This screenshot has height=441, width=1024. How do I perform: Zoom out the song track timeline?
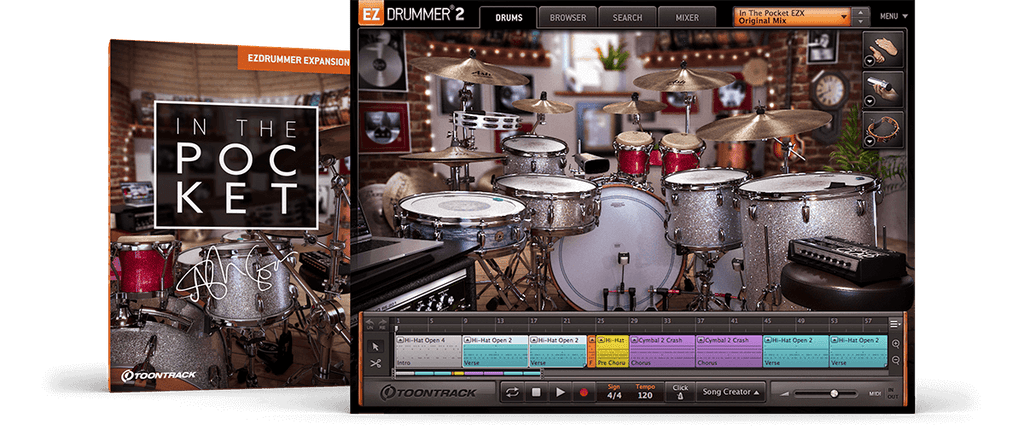point(896,360)
